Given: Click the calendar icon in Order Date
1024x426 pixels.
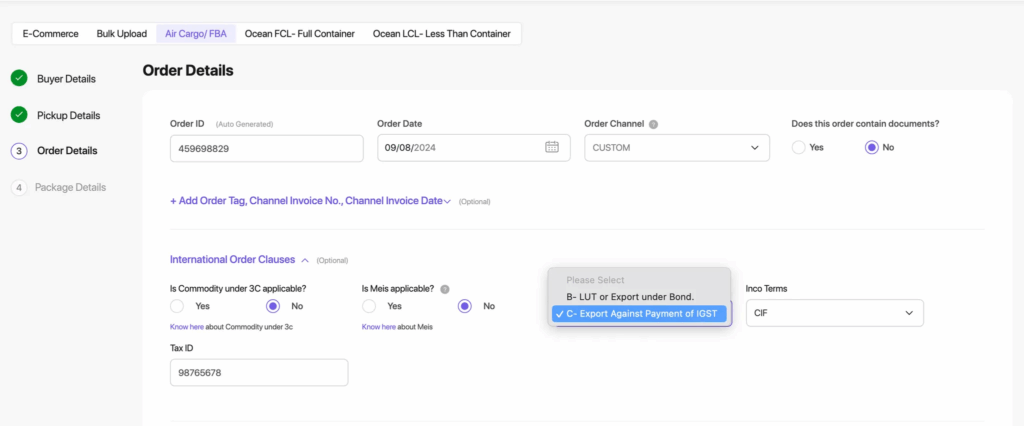Looking at the screenshot, I should [551, 147].
